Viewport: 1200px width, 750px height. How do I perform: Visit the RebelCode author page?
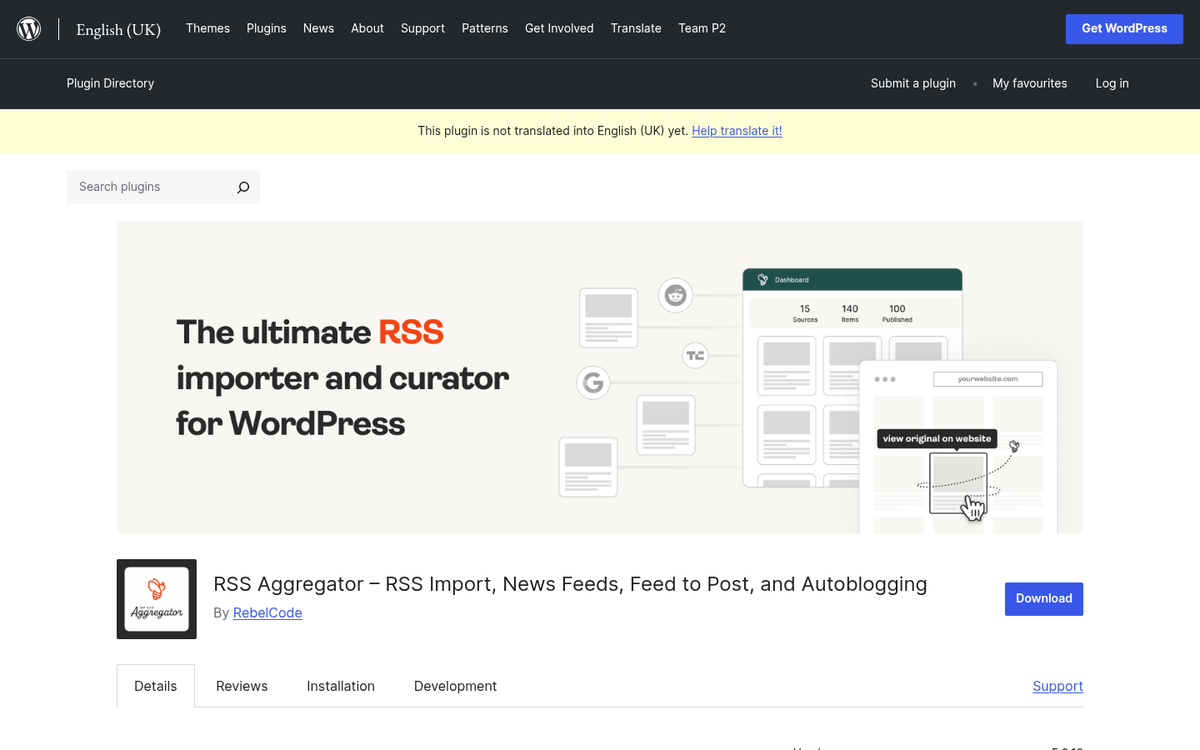267,612
